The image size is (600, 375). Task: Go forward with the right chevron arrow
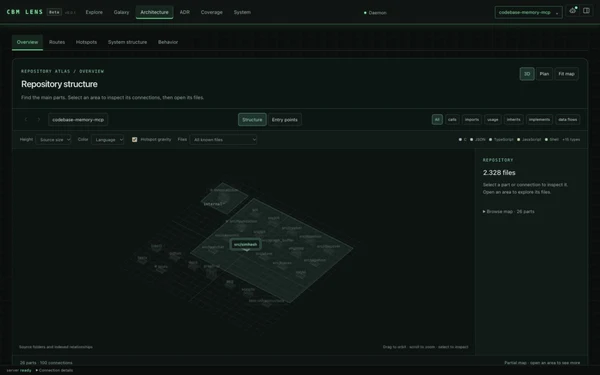(39, 119)
